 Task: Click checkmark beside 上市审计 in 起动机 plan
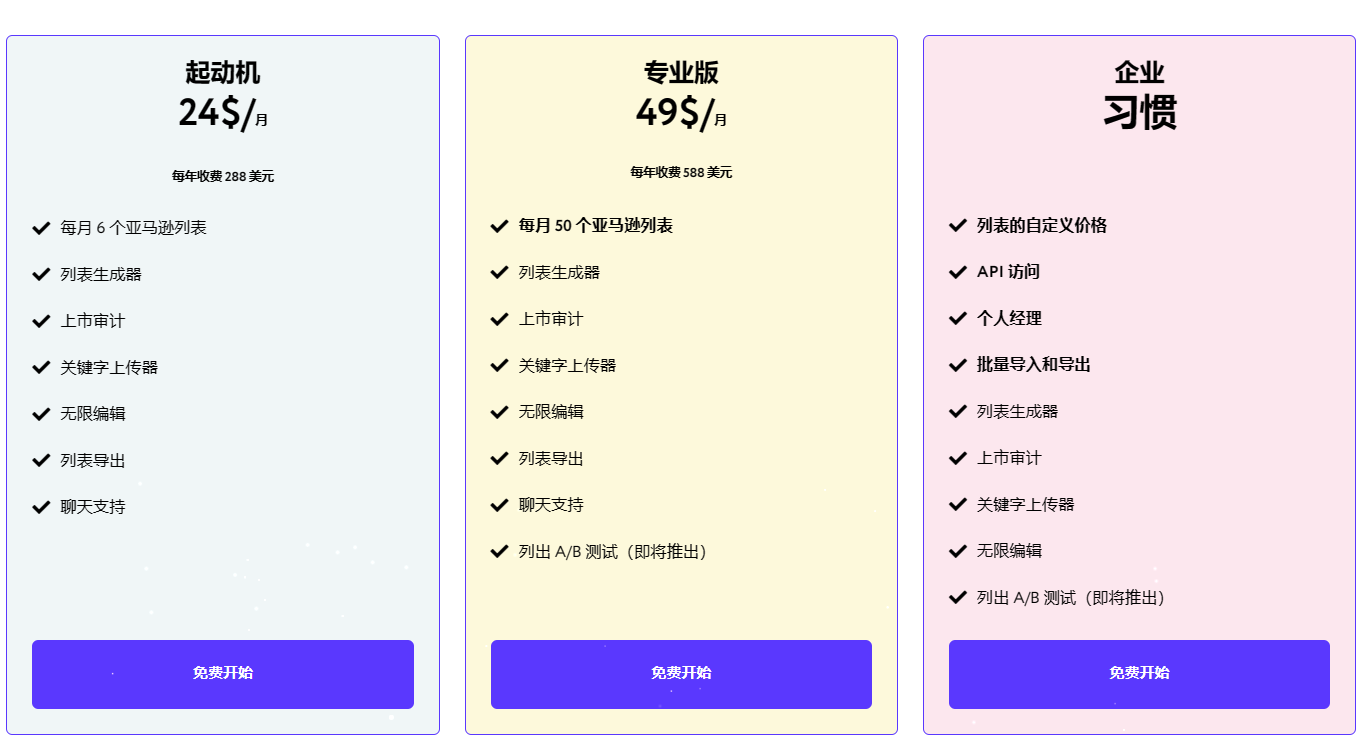click(41, 321)
